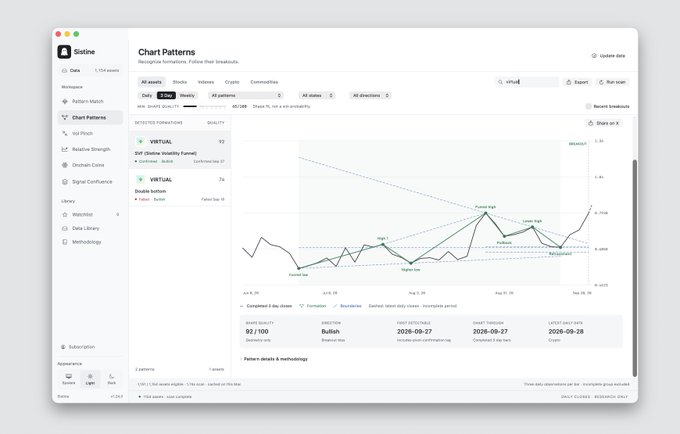Screen dimensions: 680x434
Task: Switch to the Indexes tab
Action: pos(206,82)
